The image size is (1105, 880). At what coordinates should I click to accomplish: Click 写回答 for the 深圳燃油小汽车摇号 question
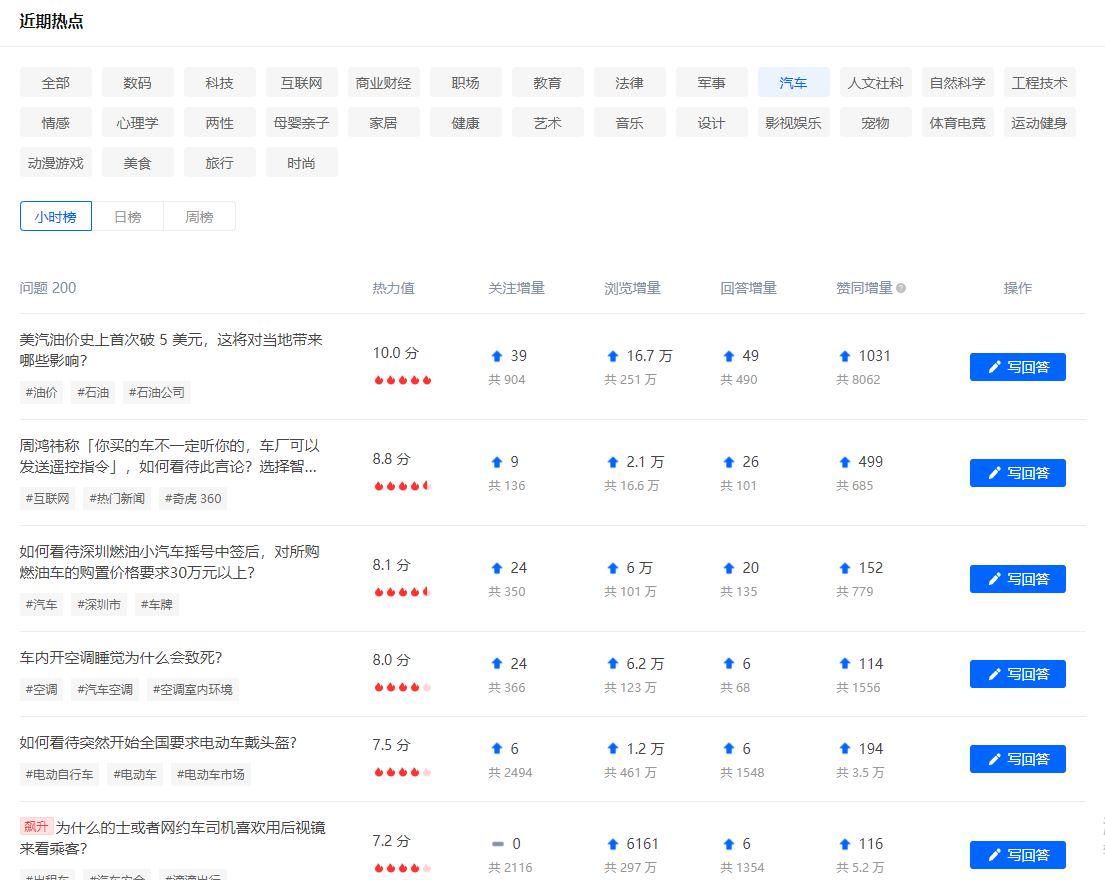pos(1017,579)
